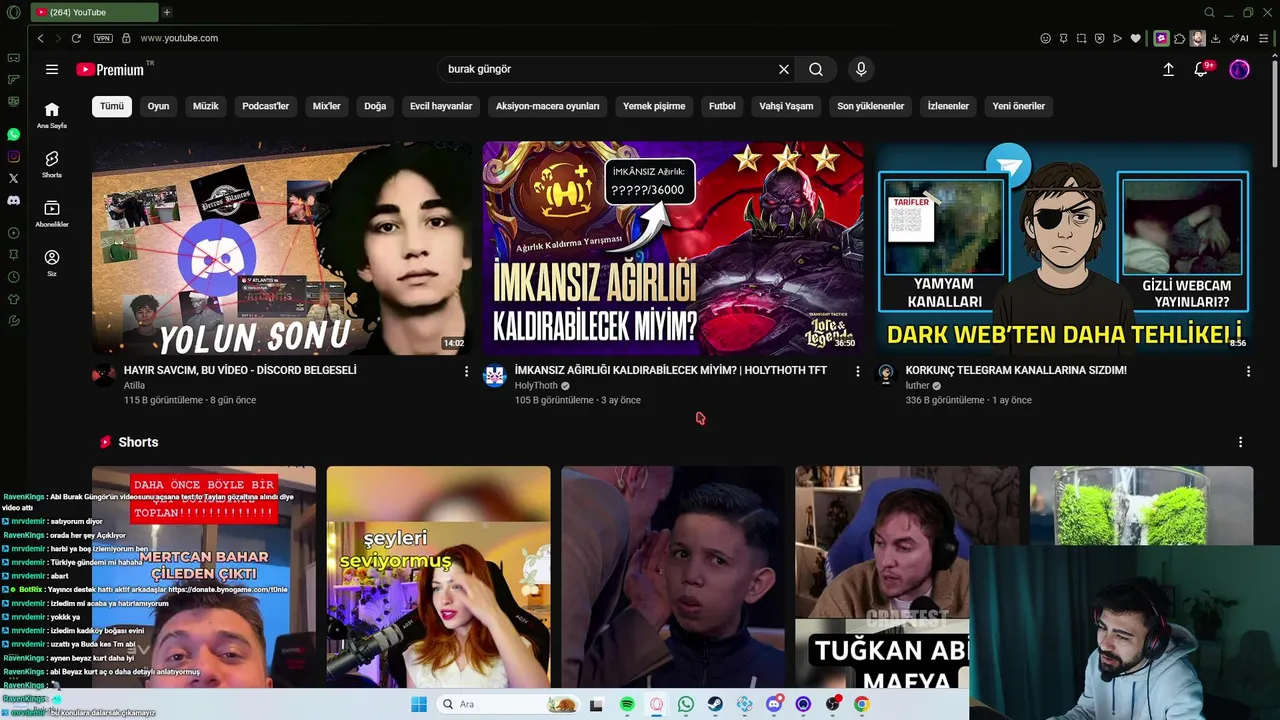The image size is (1280, 720).
Task: Open Instagram in the Opera sidebar
Action: (13, 156)
